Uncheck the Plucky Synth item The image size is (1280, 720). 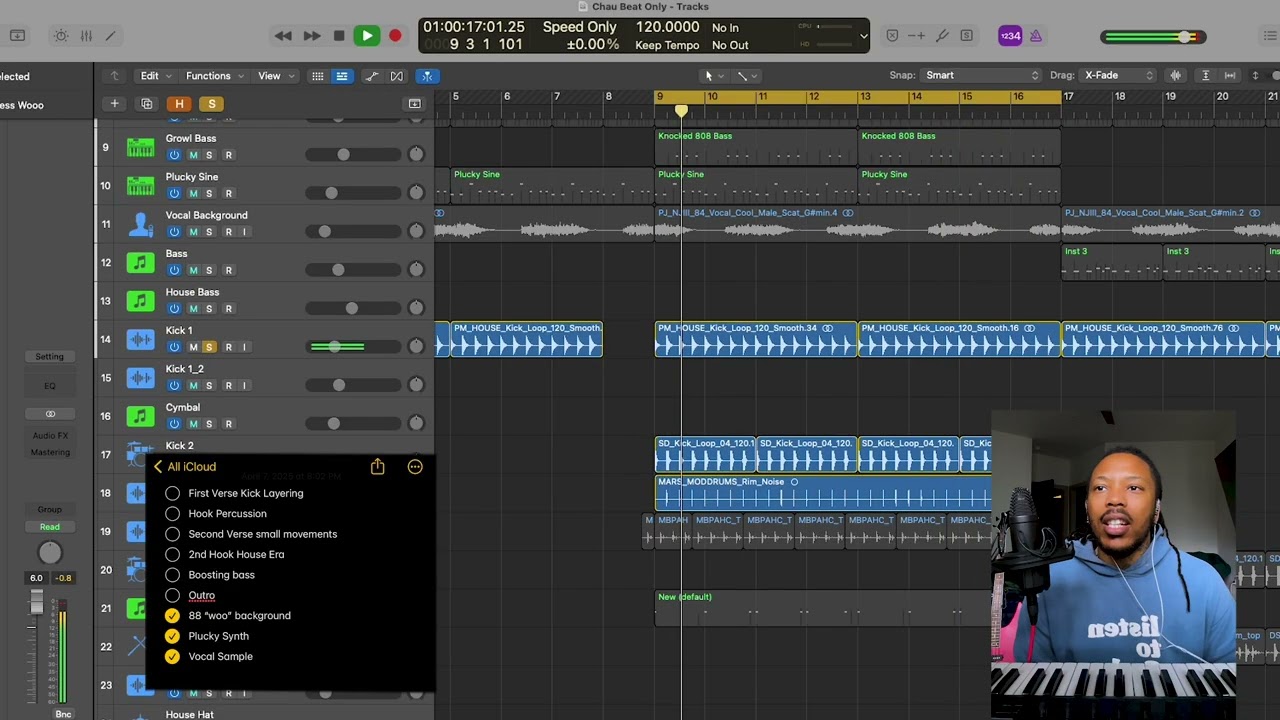point(172,636)
